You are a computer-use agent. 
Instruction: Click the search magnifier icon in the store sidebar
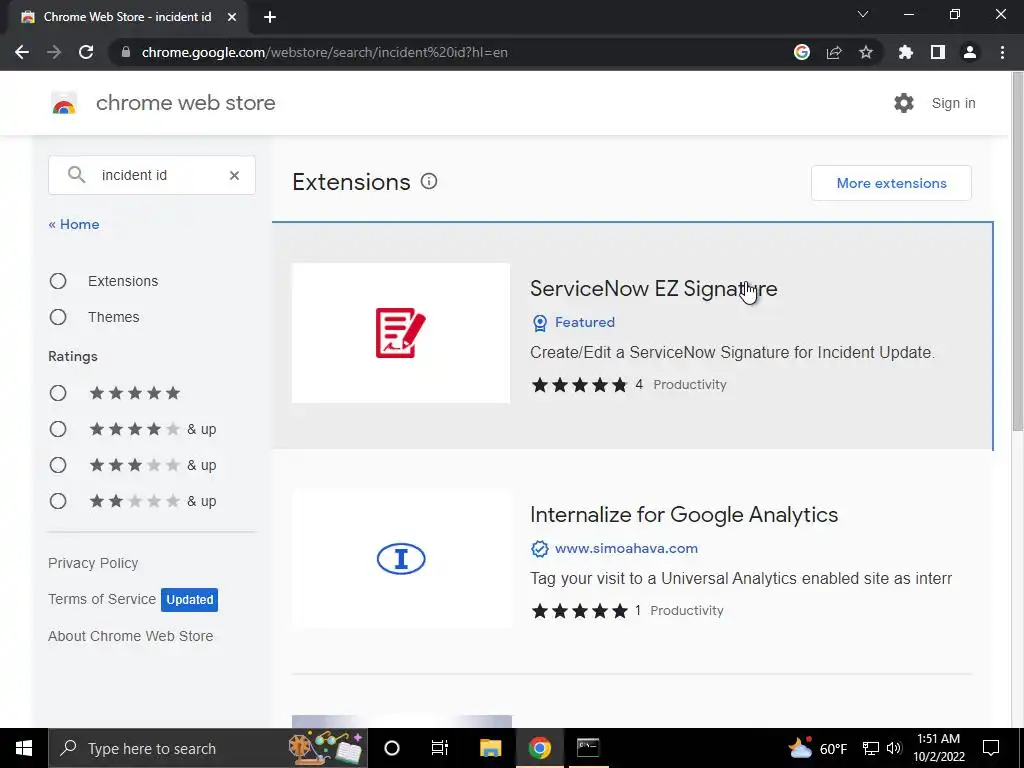tap(76, 175)
